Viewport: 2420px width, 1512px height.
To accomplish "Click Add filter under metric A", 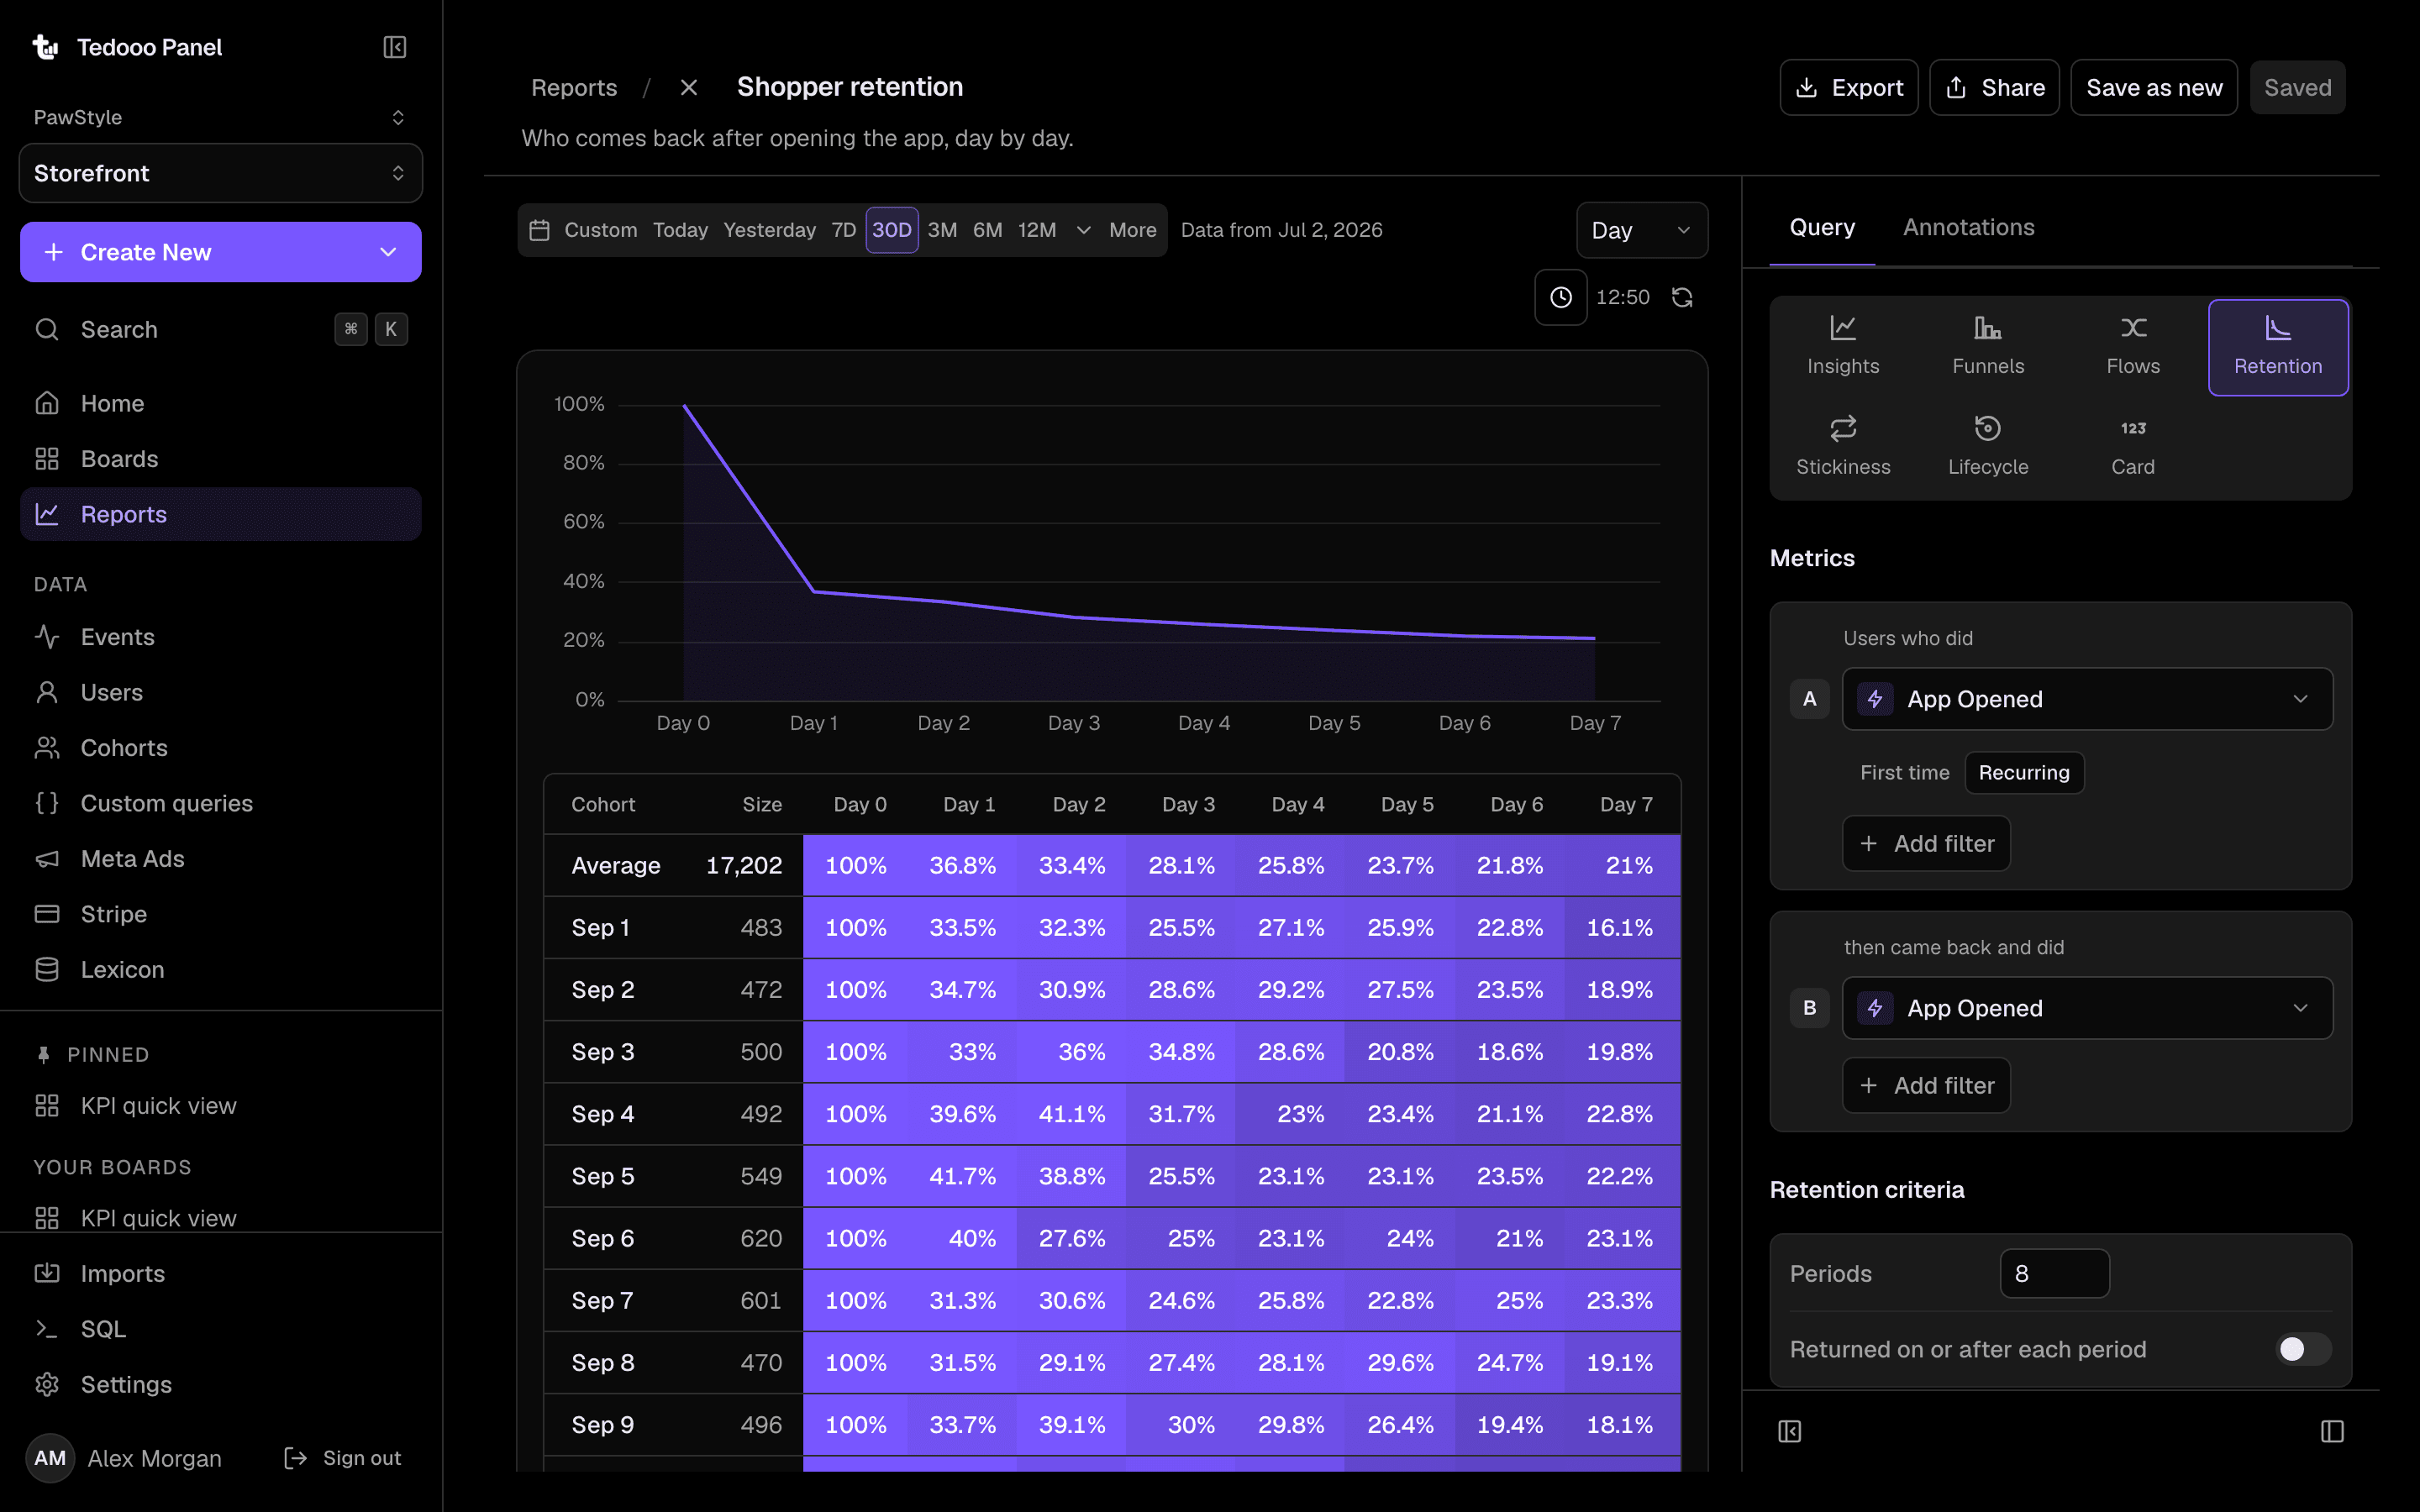I will (x=1926, y=843).
